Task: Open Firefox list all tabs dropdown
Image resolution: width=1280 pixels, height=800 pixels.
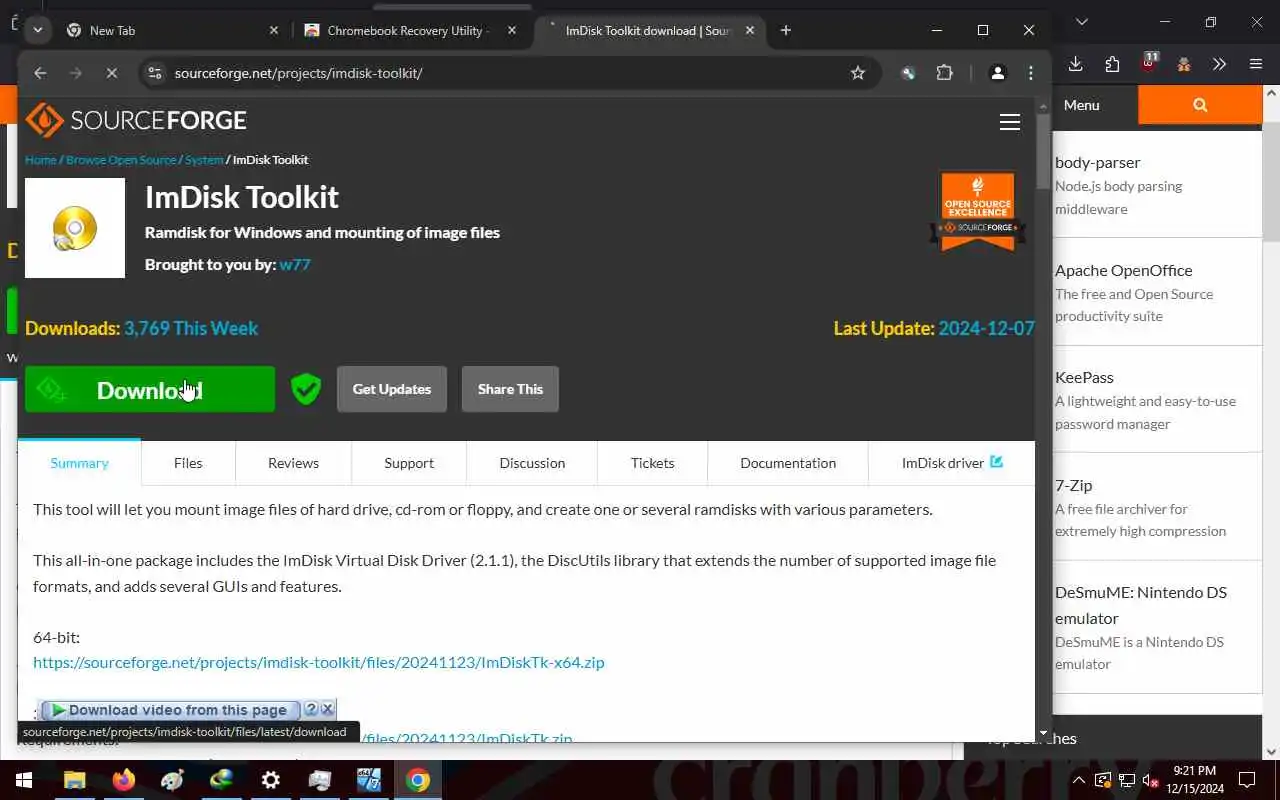Action: coord(1082,21)
